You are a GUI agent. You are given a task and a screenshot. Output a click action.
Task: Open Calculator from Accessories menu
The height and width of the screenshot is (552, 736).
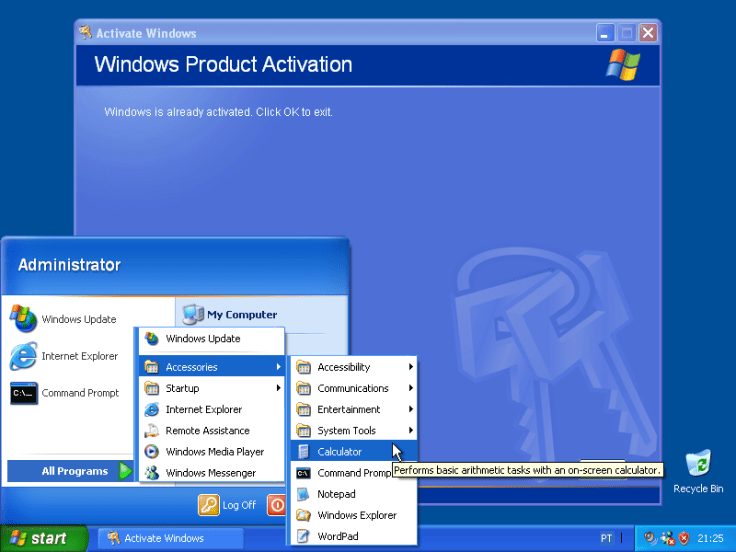click(x=340, y=452)
